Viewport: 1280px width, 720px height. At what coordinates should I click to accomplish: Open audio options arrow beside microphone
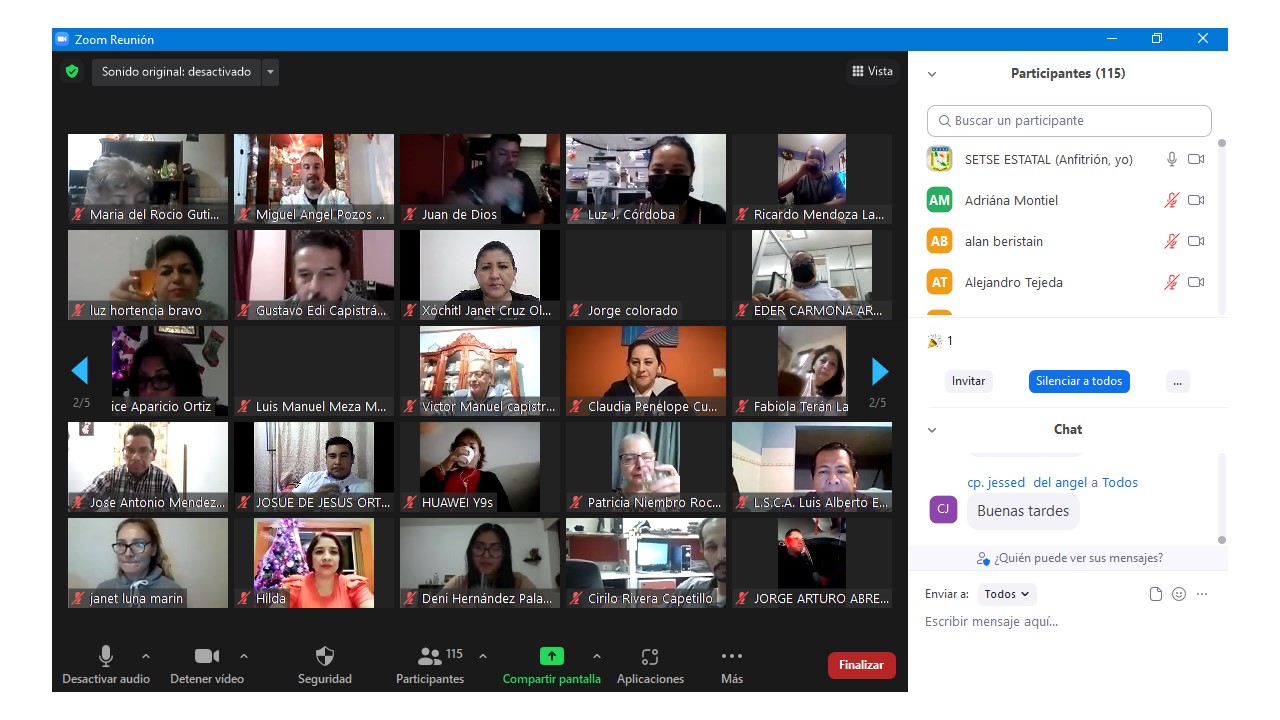click(x=146, y=656)
